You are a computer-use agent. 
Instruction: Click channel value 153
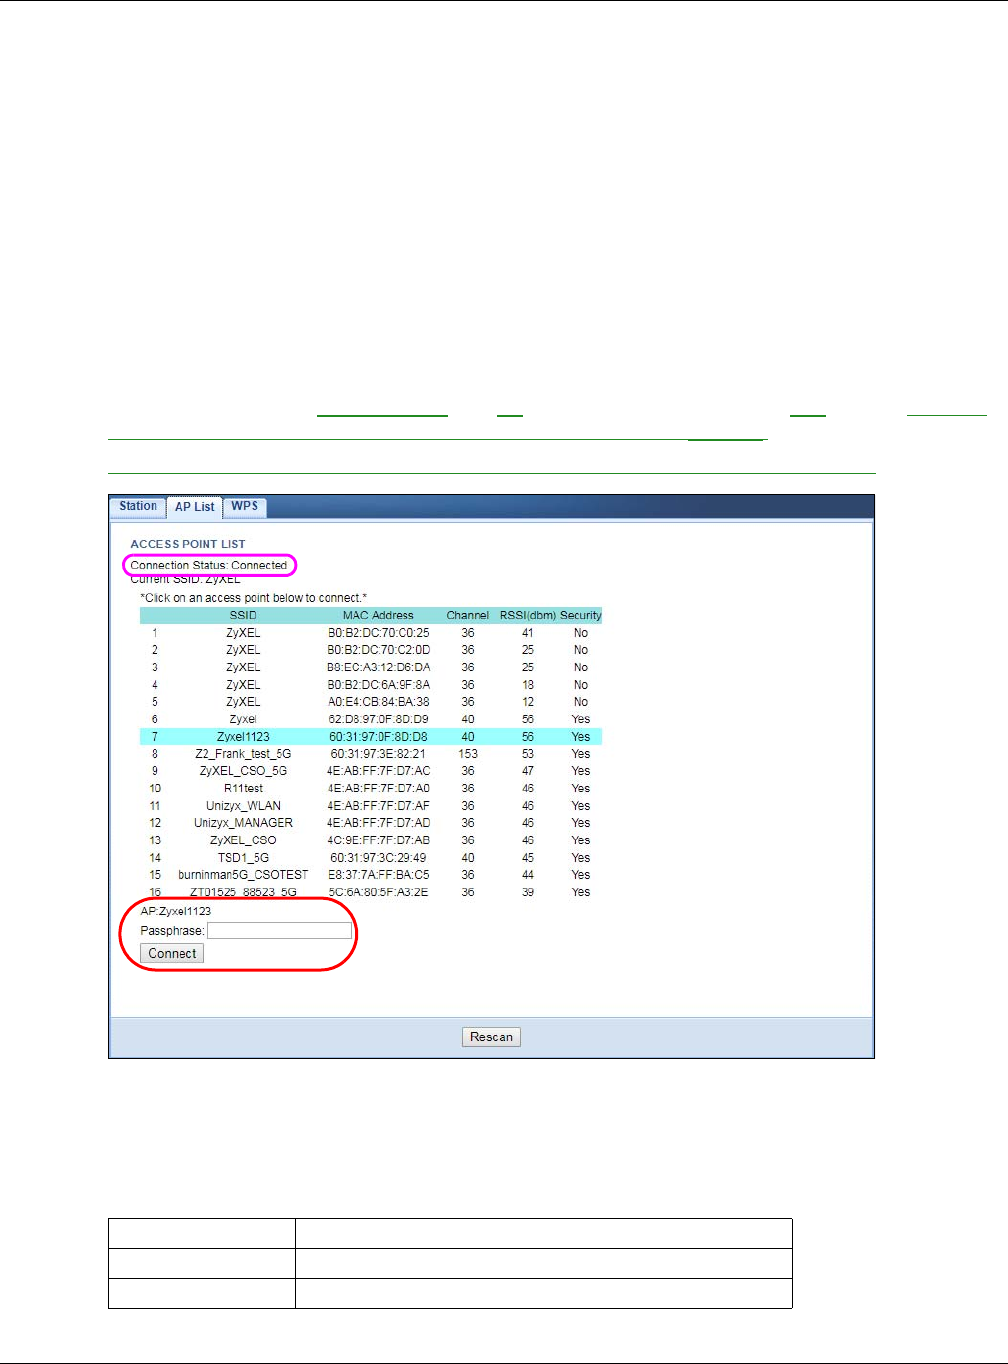pyautogui.click(x=468, y=754)
